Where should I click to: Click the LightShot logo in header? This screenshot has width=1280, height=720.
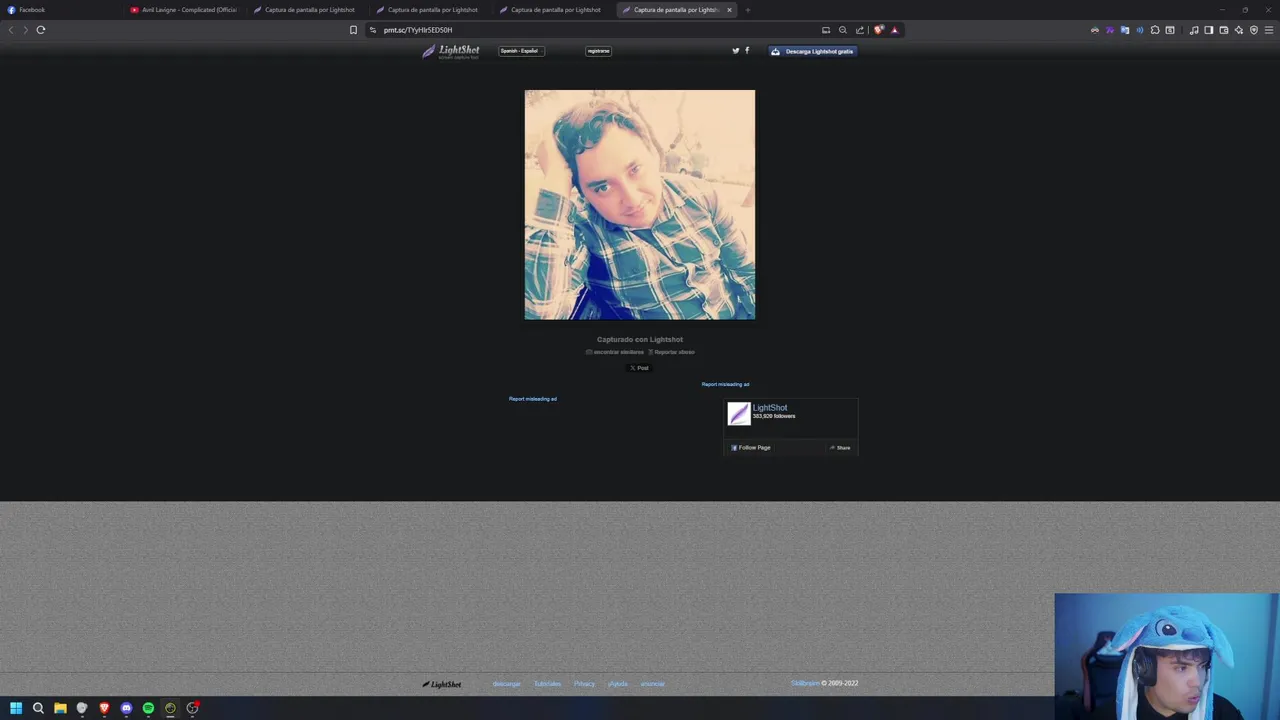click(x=451, y=51)
